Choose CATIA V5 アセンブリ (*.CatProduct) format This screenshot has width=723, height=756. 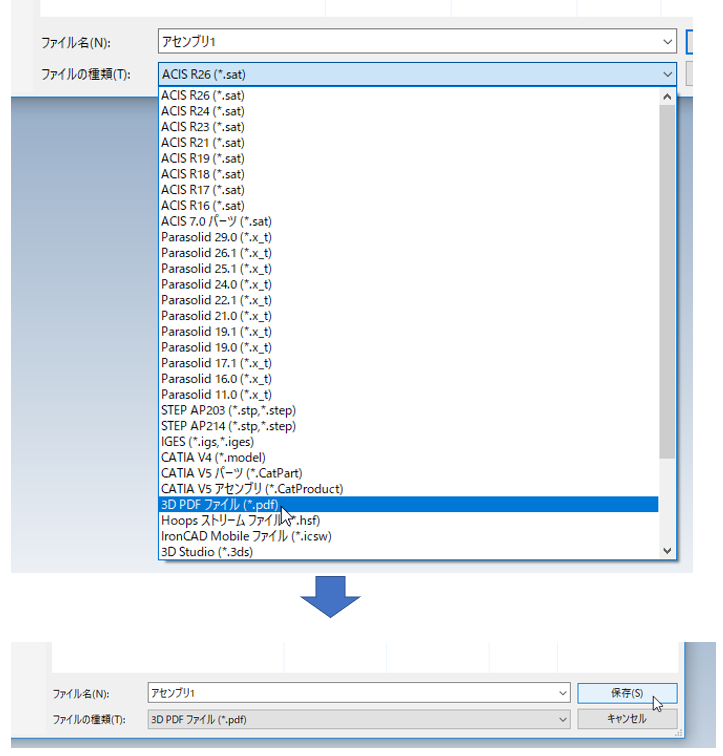408,489
